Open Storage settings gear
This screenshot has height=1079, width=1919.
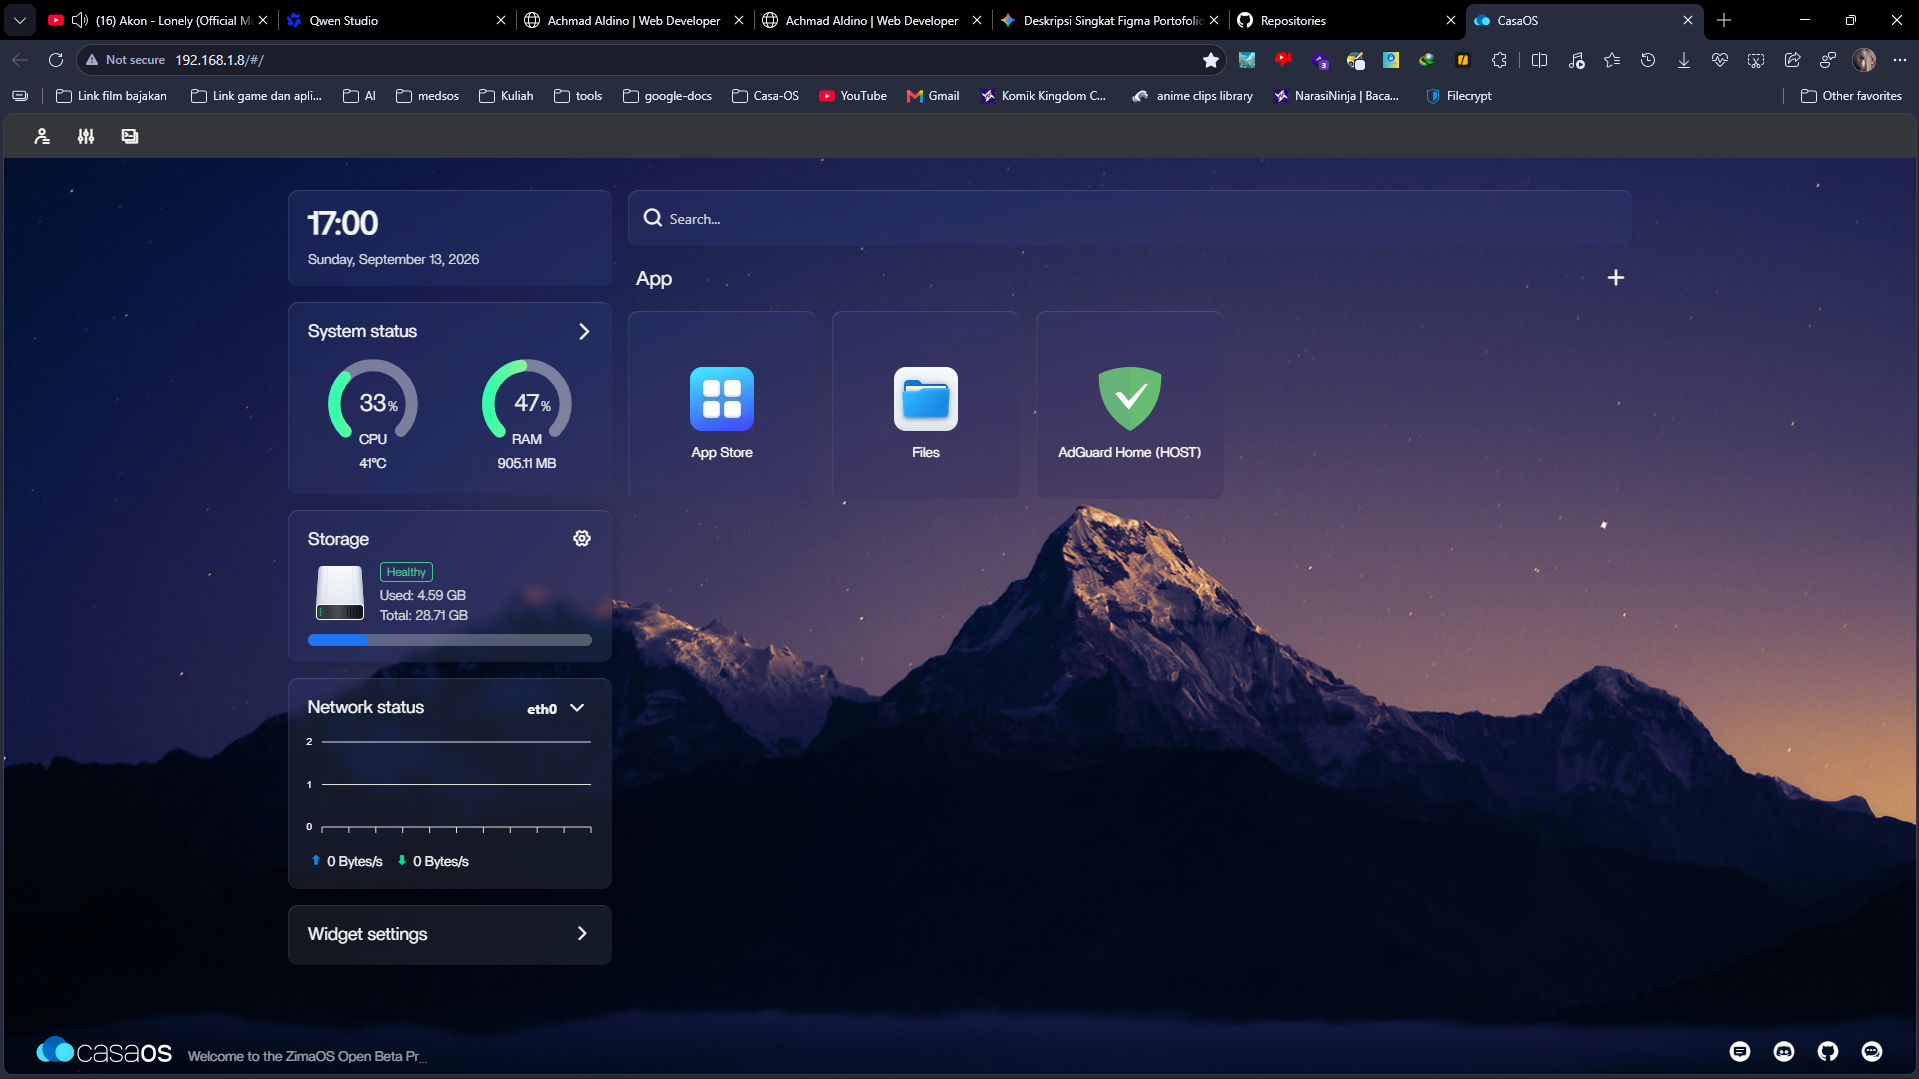pyautogui.click(x=582, y=539)
